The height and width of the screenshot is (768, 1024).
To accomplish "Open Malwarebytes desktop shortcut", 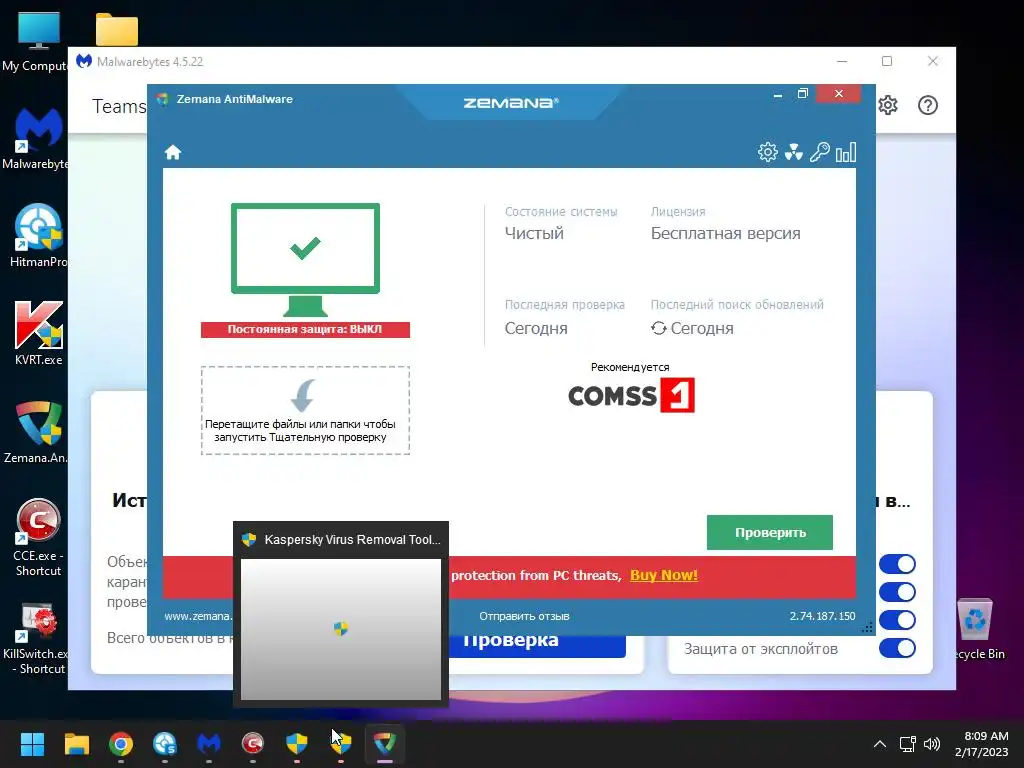I will point(36,138).
